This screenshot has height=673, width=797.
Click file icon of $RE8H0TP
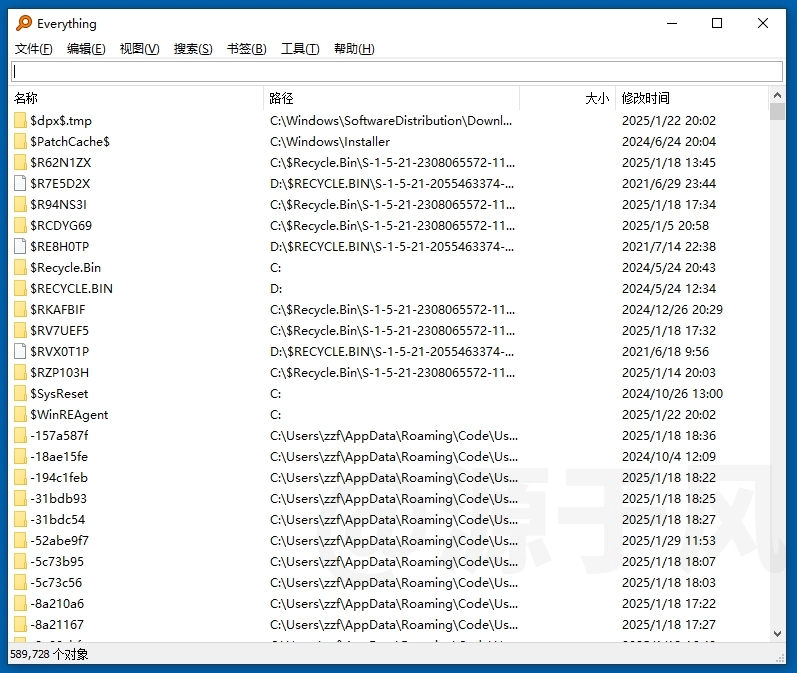pyautogui.click(x=20, y=247)
